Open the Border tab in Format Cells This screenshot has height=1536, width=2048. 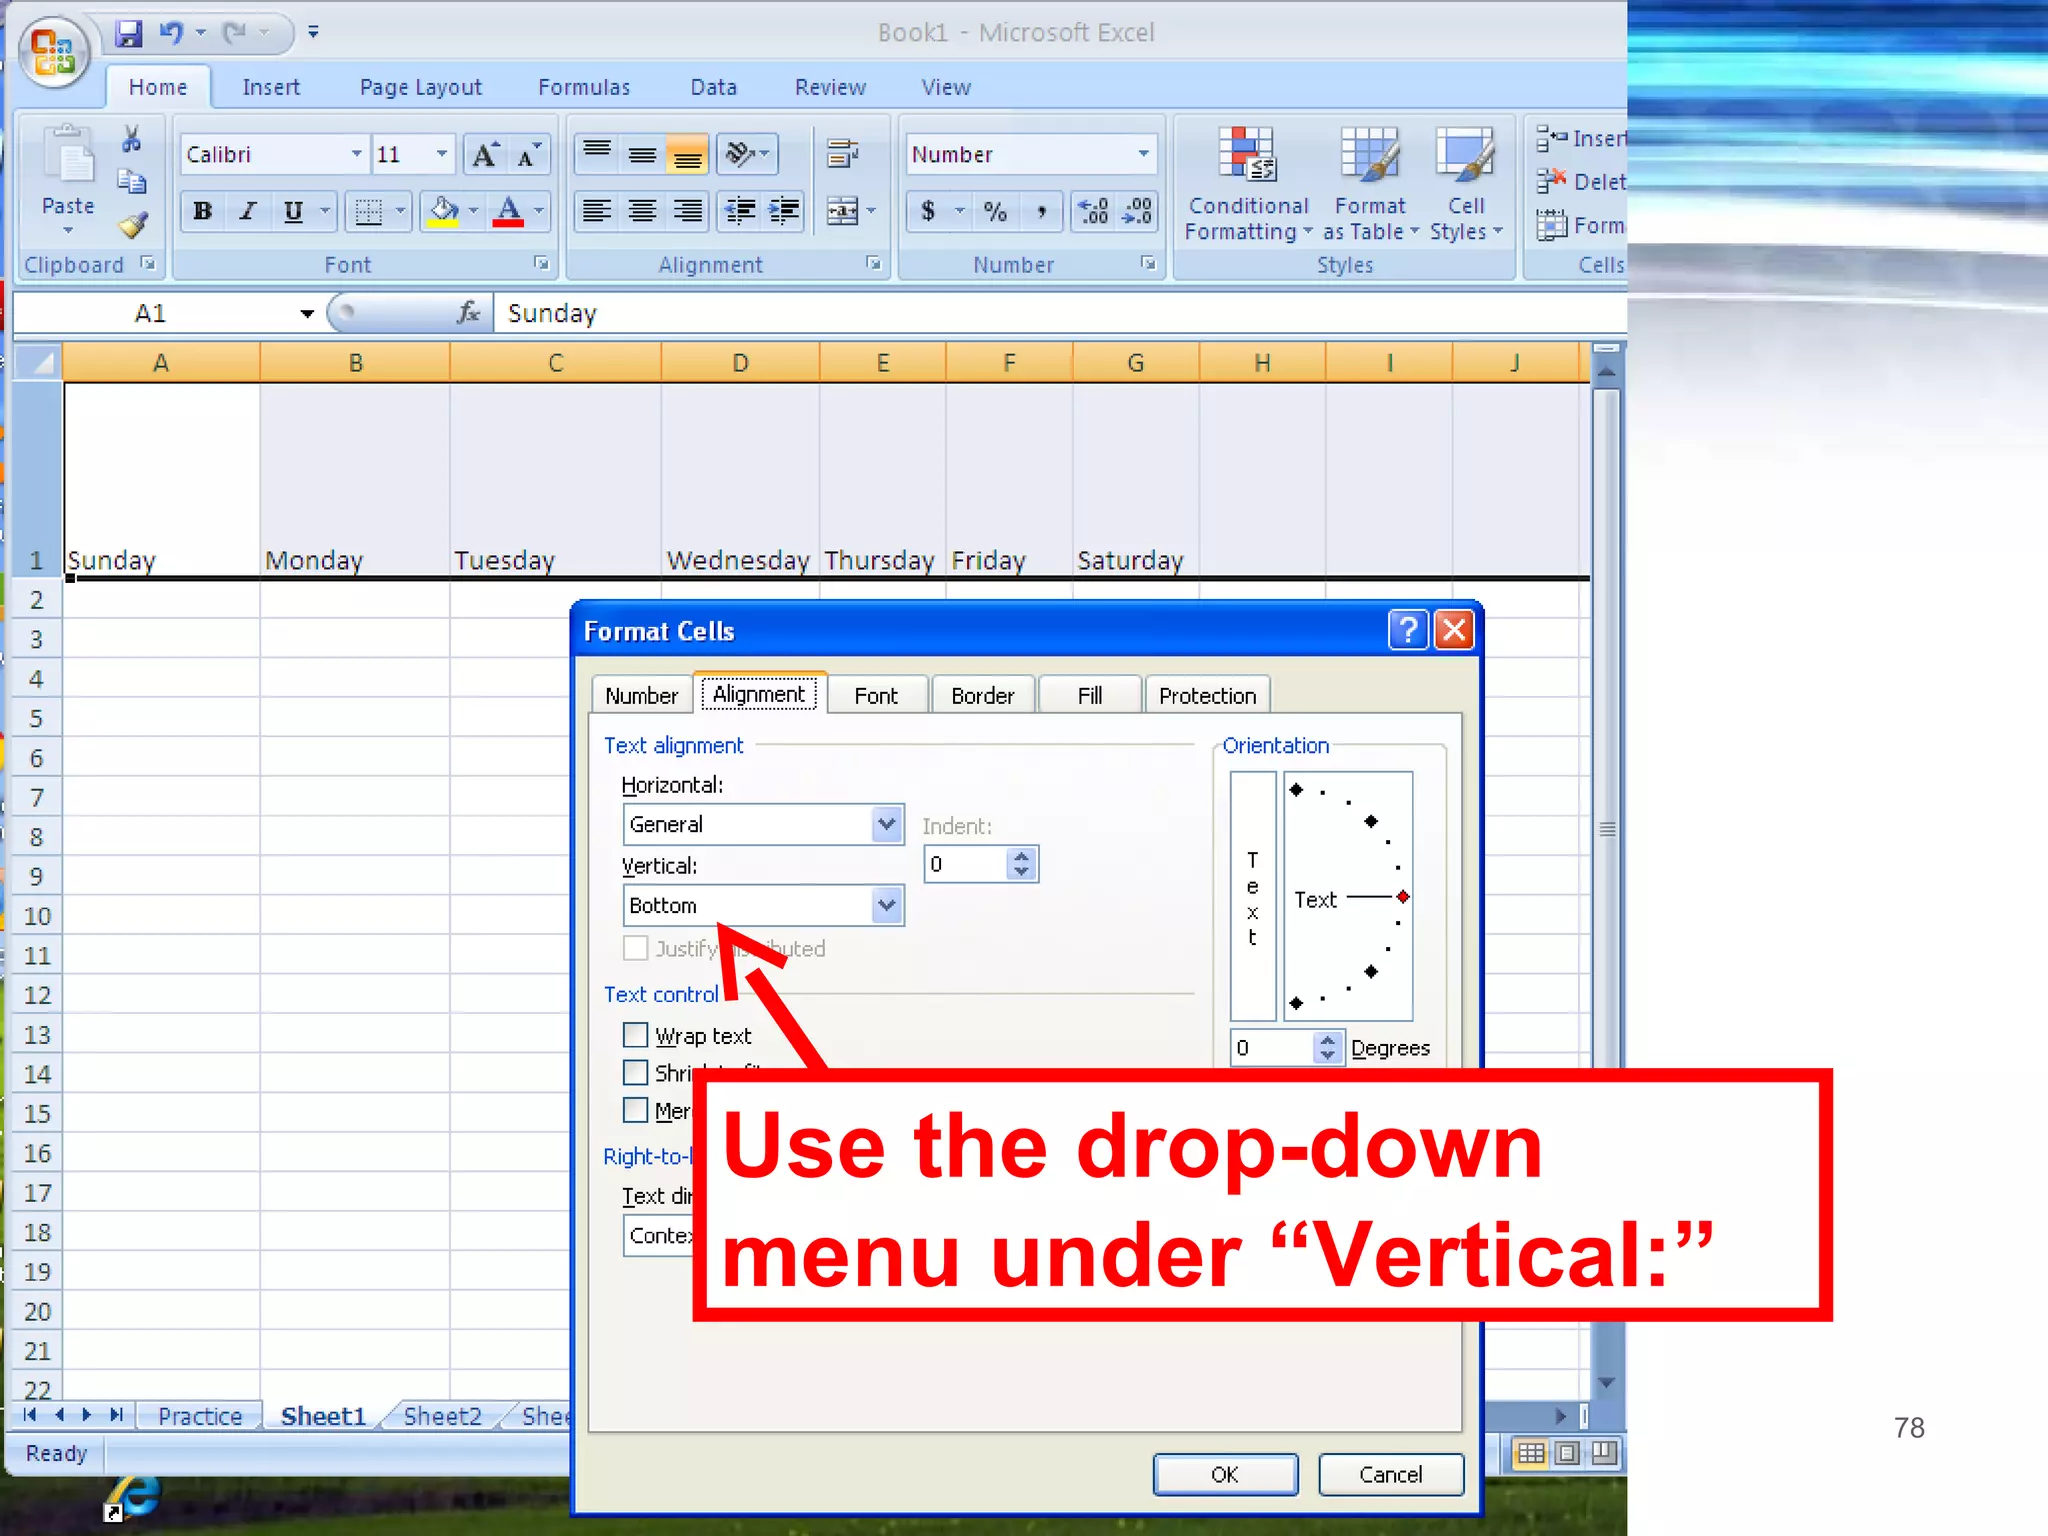(982, 695)
